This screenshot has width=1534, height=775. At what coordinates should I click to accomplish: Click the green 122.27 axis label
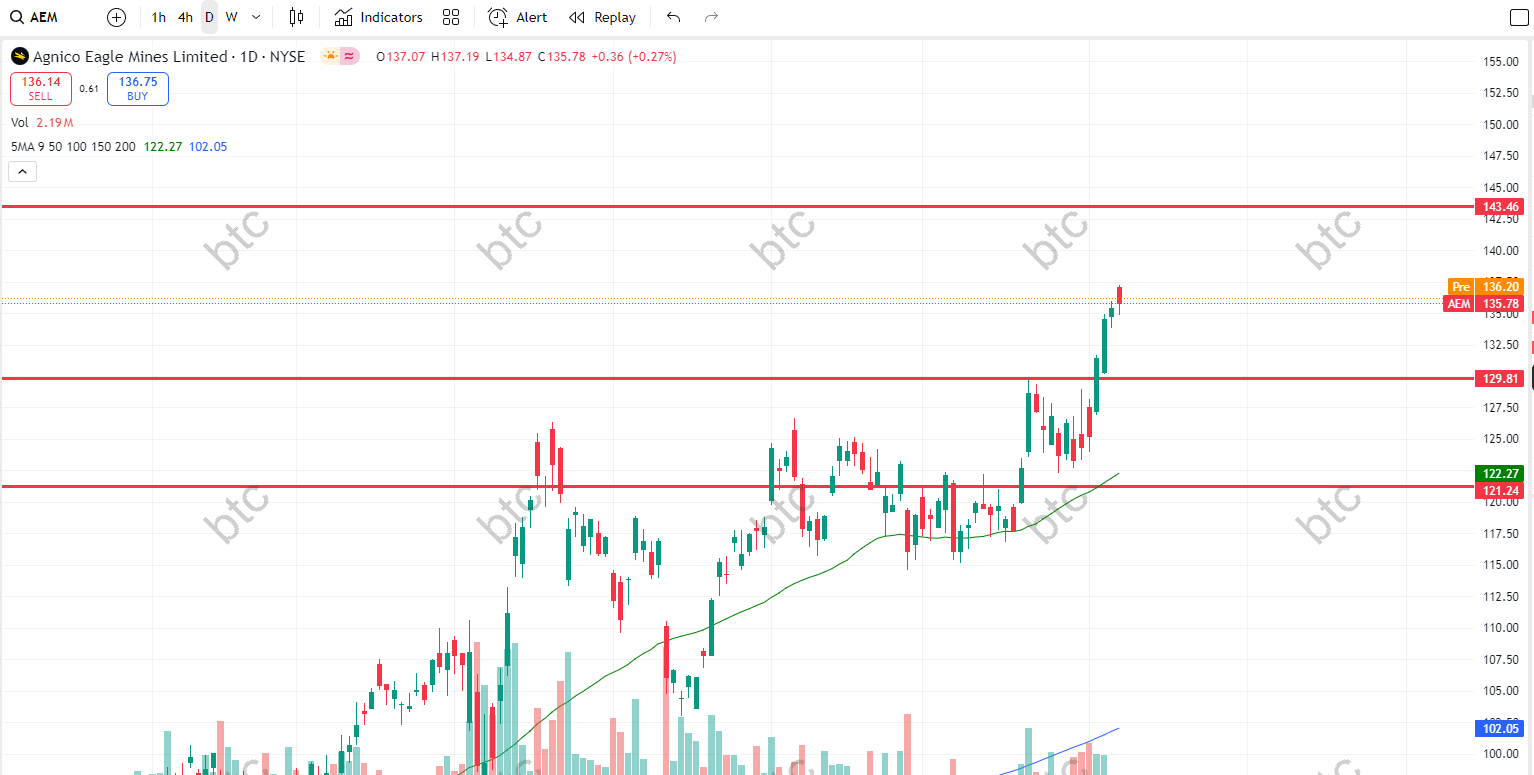[1500, 473]
